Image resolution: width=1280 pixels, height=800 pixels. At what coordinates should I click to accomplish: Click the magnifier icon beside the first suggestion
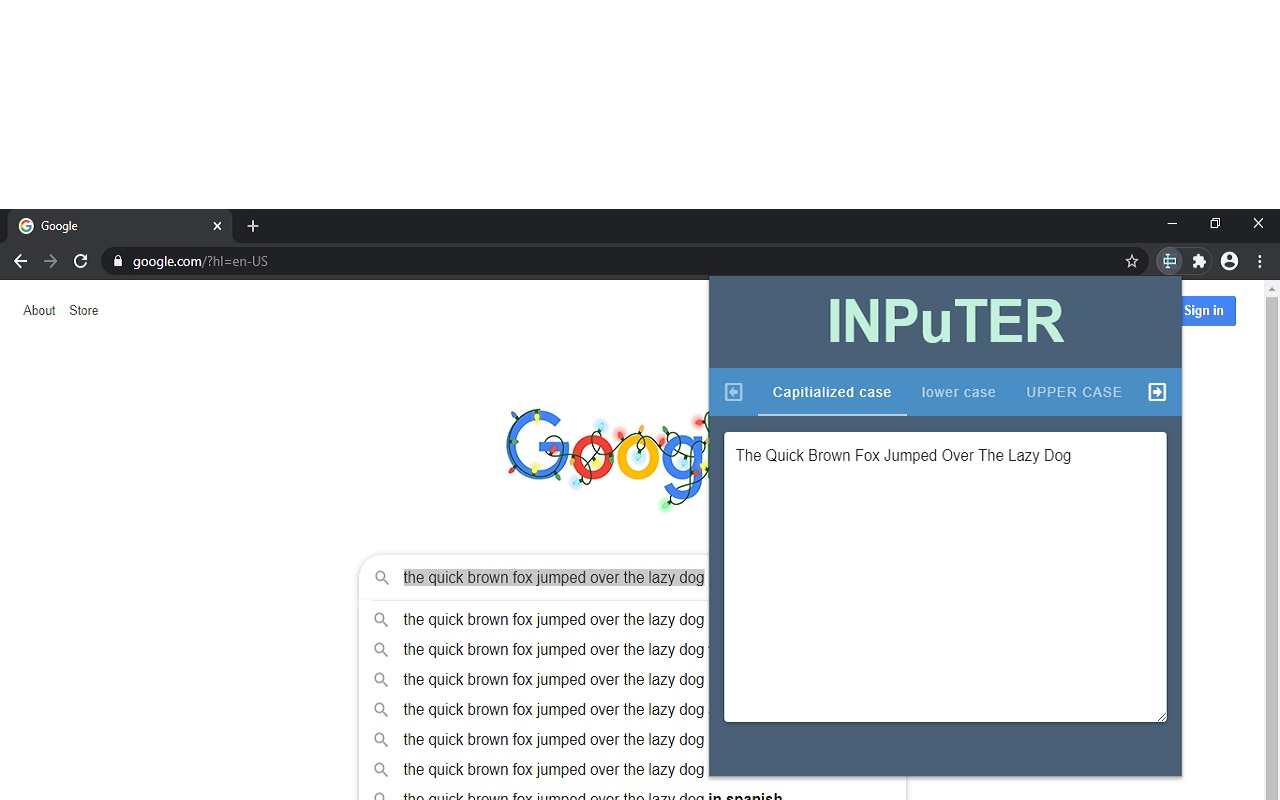(x=381, y=620)
